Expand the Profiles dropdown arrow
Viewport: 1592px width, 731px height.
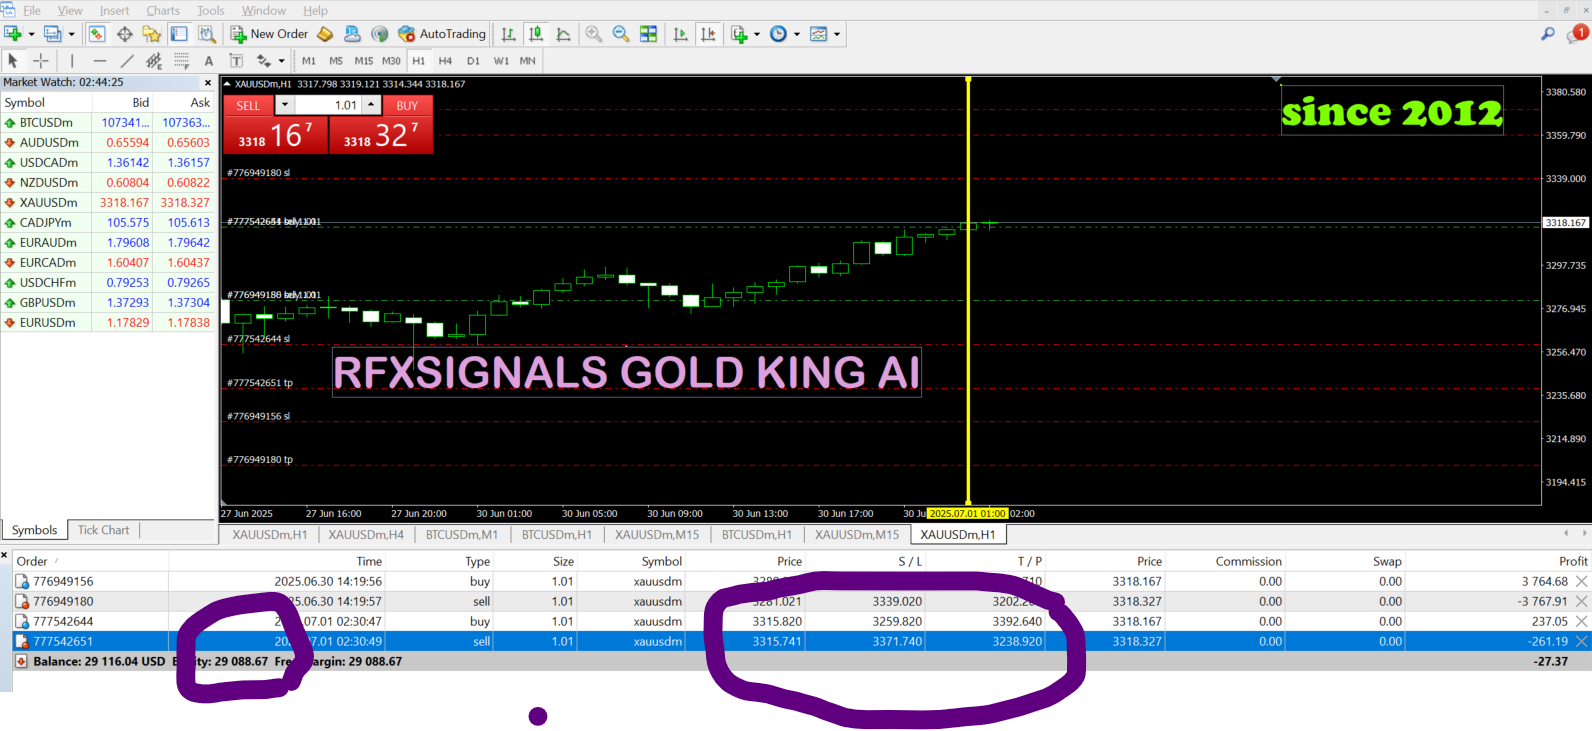71,34
